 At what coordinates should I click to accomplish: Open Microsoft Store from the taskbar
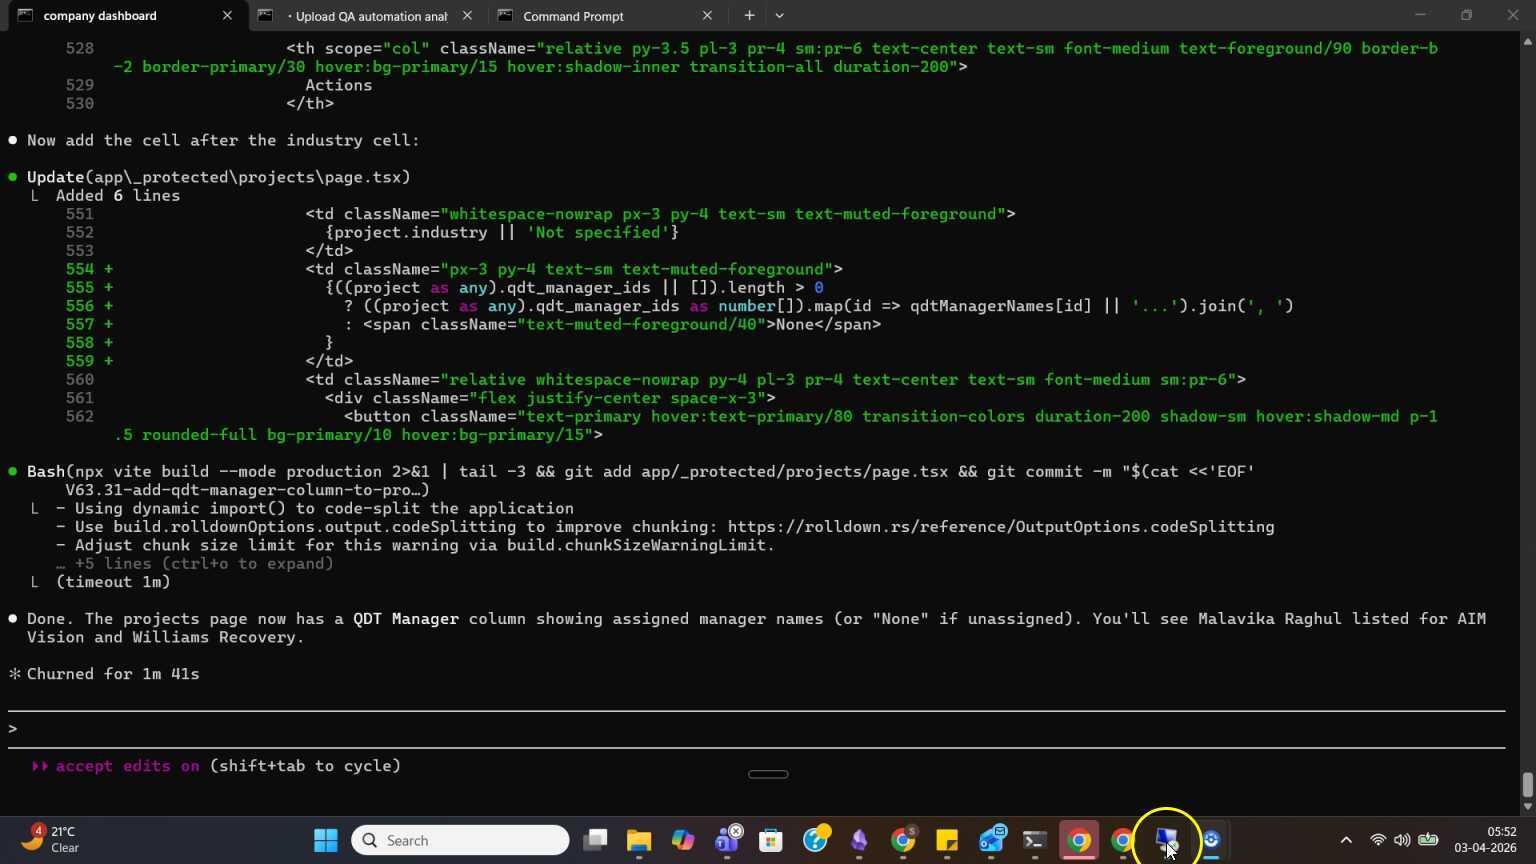[771, 841]
